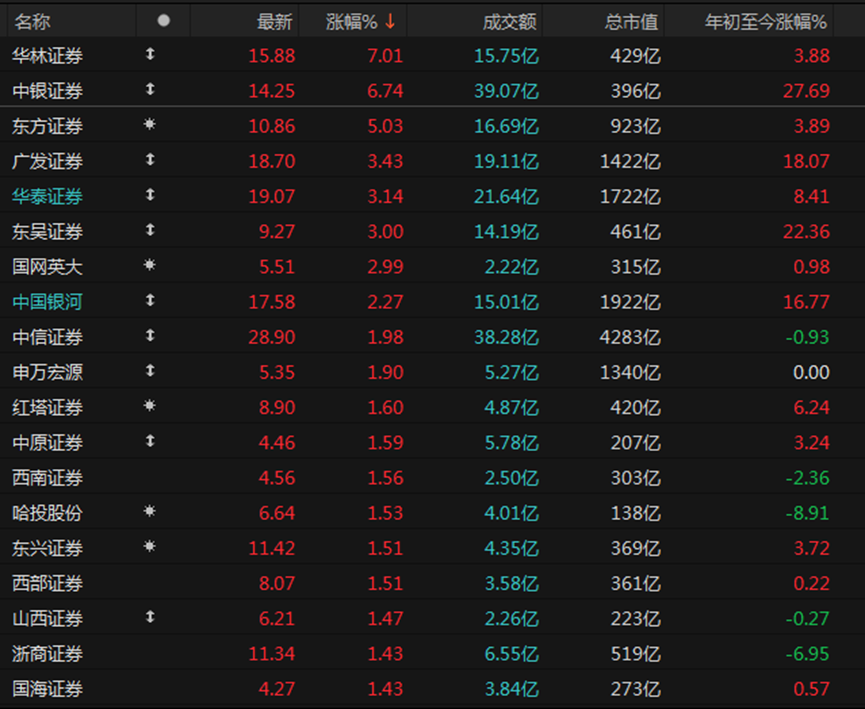Sort the table by the 成交额 column
865x709 pixels.
[509, 21]
